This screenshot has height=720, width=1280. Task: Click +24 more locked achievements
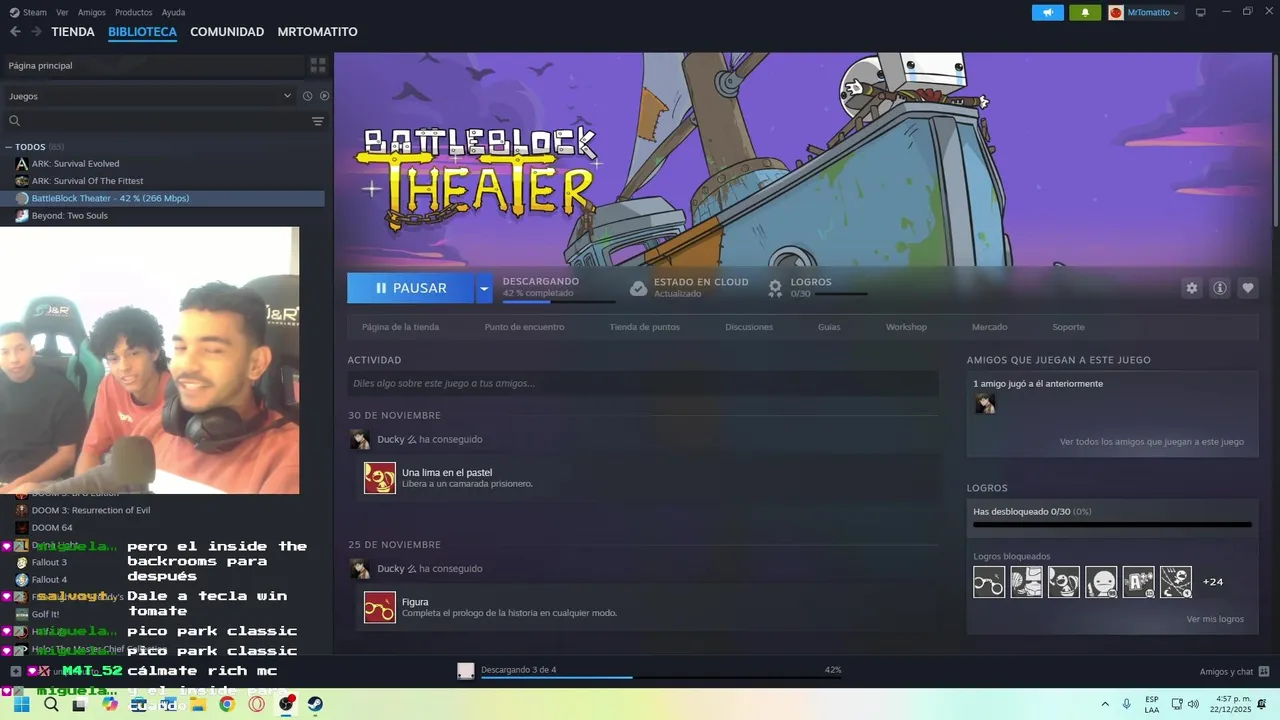click(x=1213, y=582)
